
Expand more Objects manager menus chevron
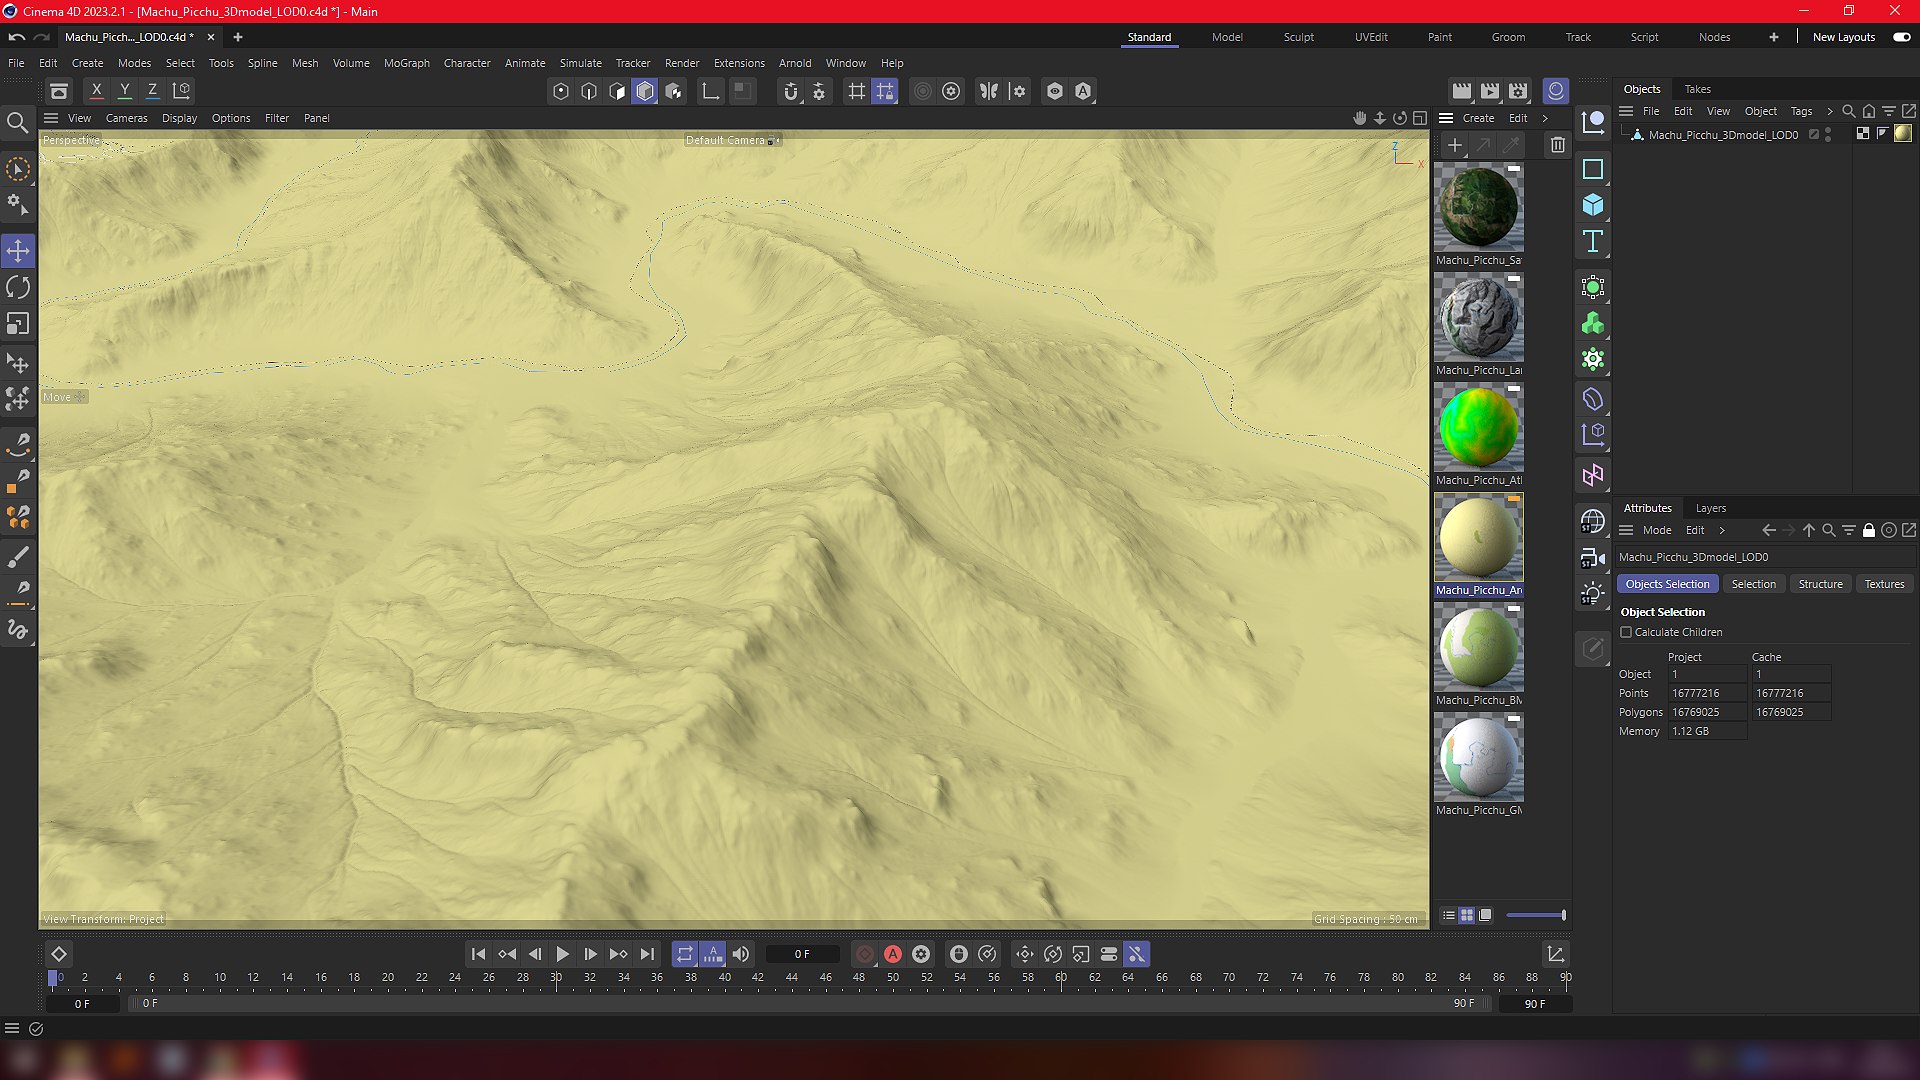1830,111
